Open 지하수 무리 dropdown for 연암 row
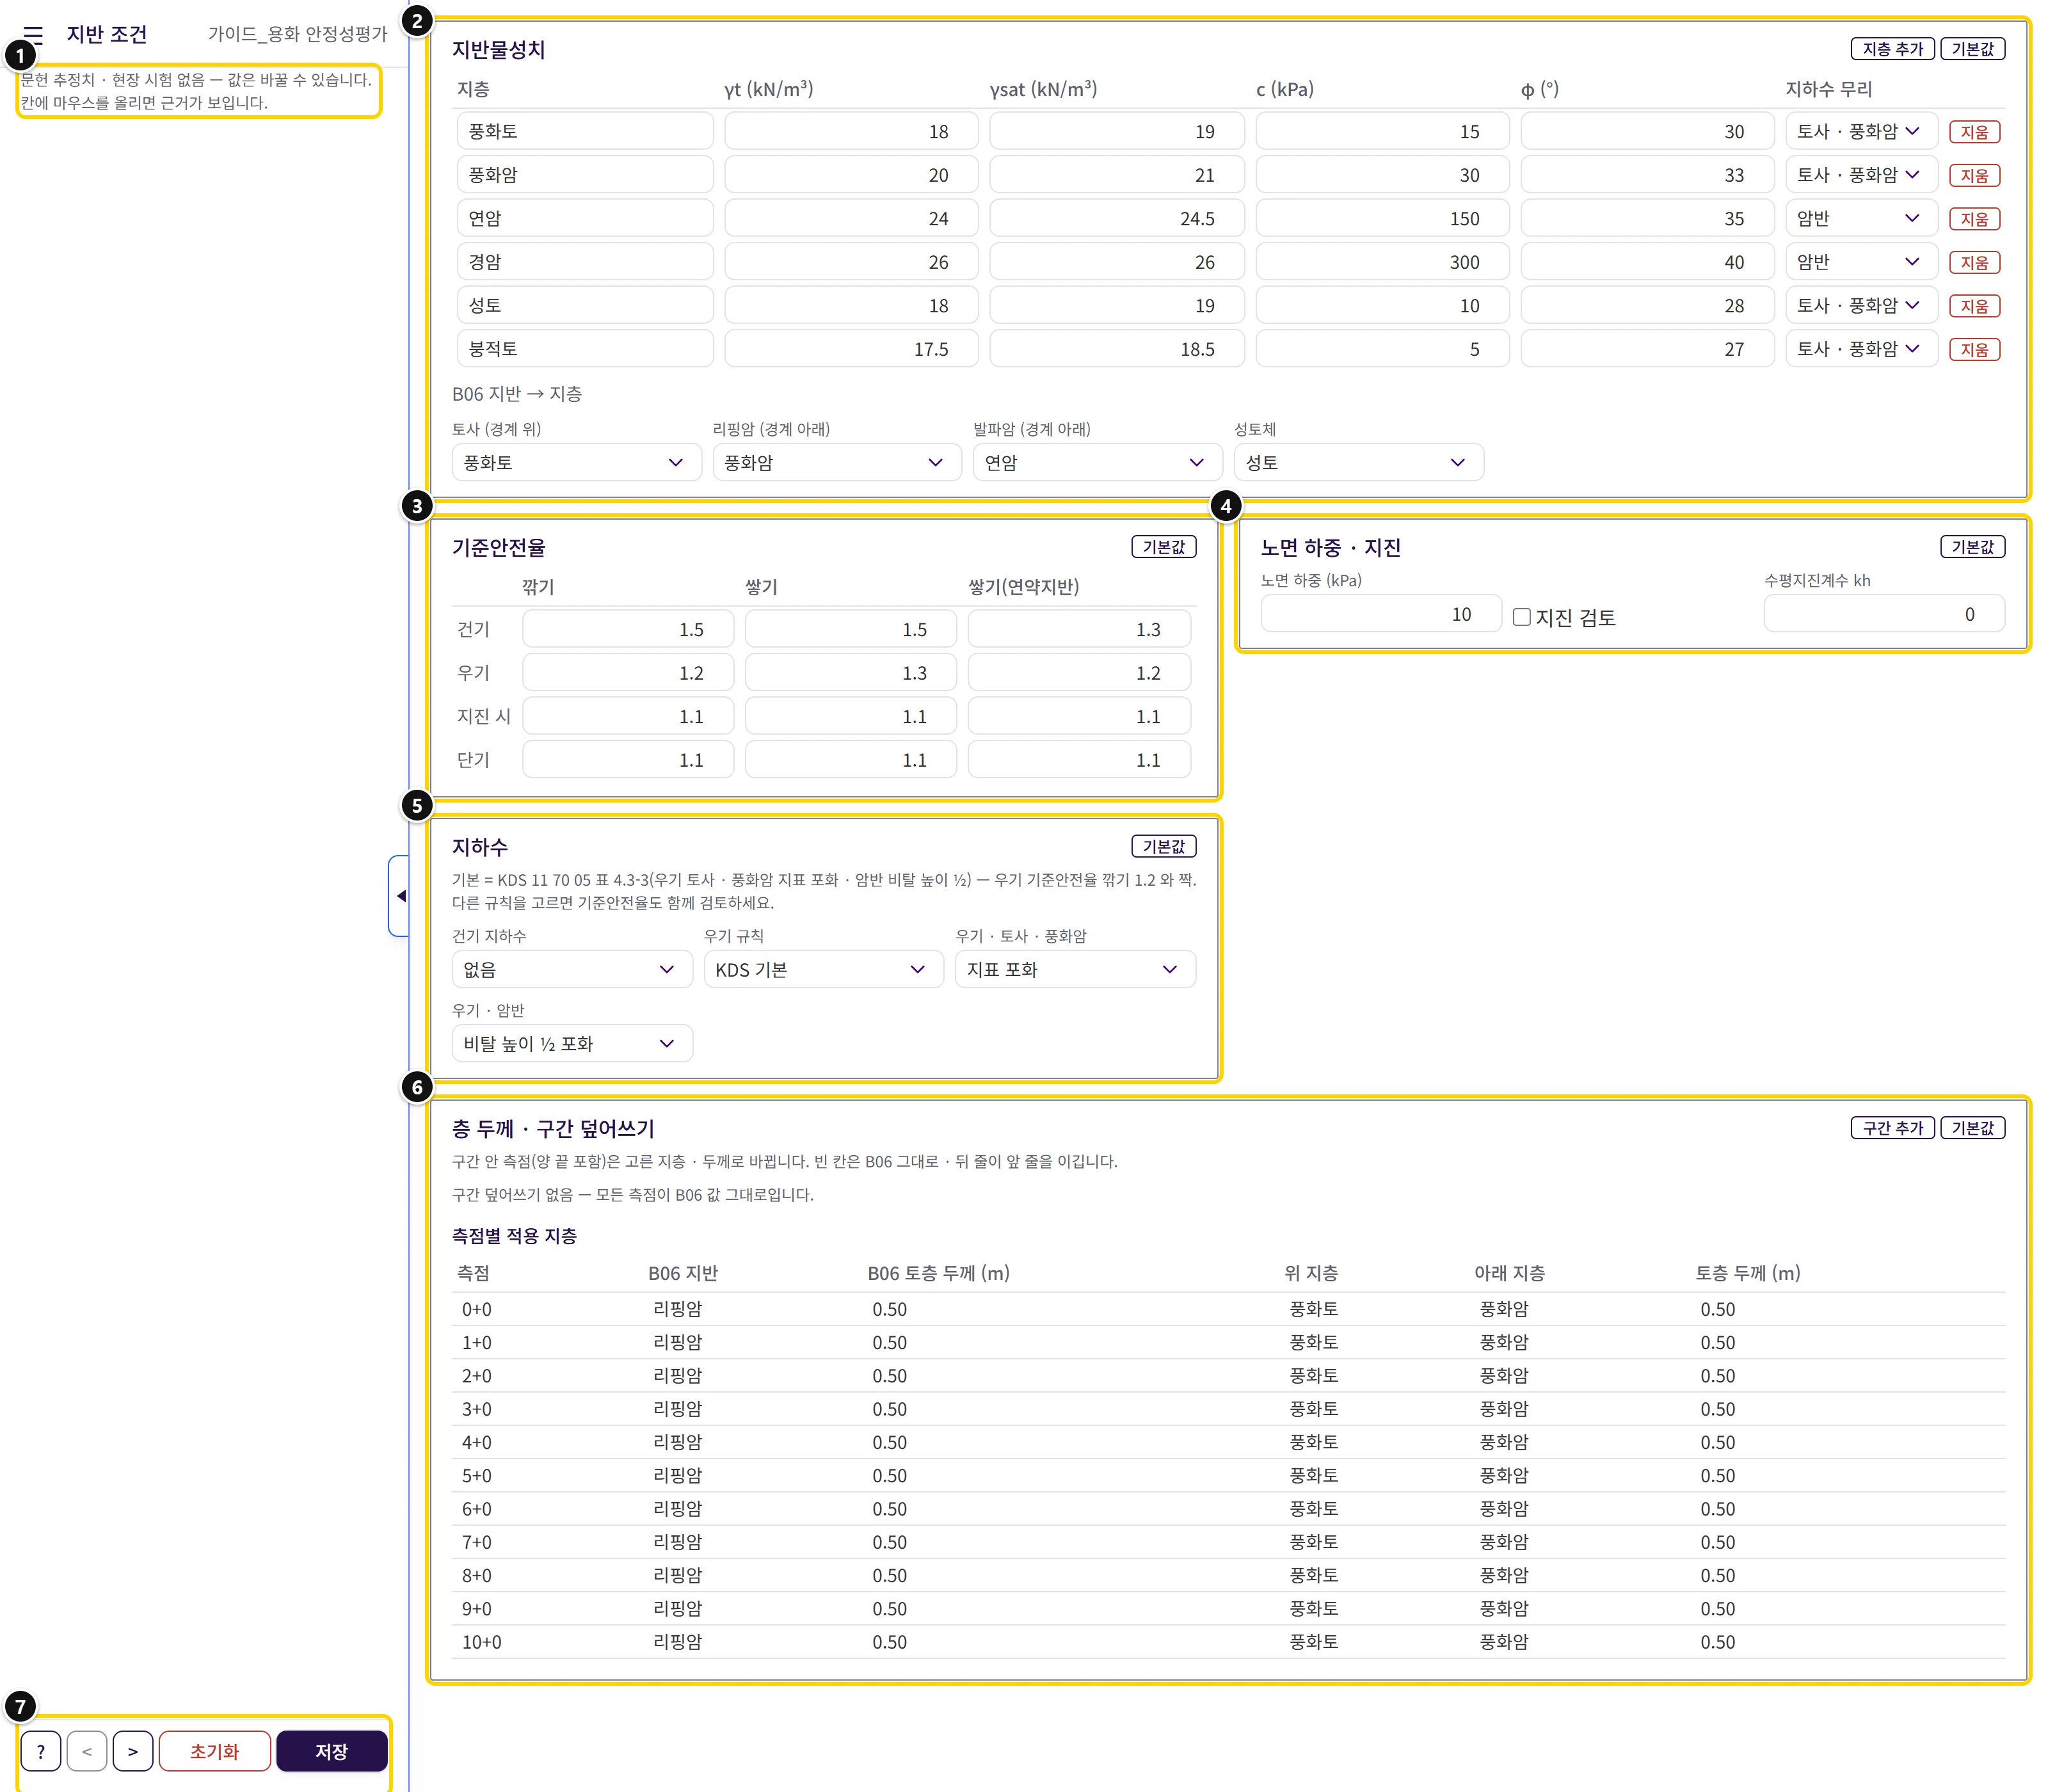The height and width of the screenshot is (1792, 2048). pyautogui.click(x=1861, y=218)
